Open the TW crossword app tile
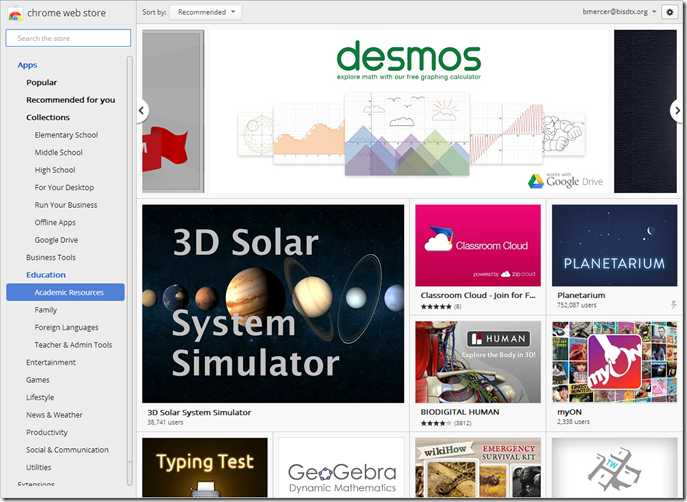 [x=615, y=467]
